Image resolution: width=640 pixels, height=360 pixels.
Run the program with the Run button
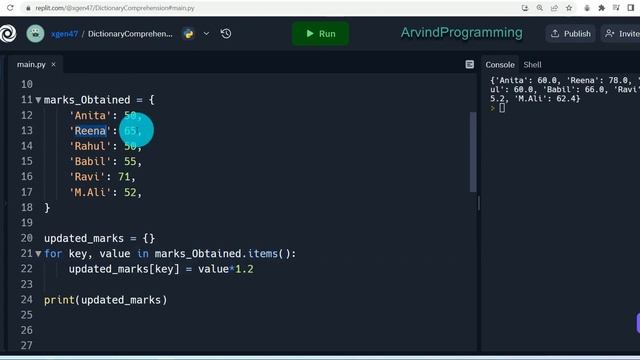click(320, 33)
